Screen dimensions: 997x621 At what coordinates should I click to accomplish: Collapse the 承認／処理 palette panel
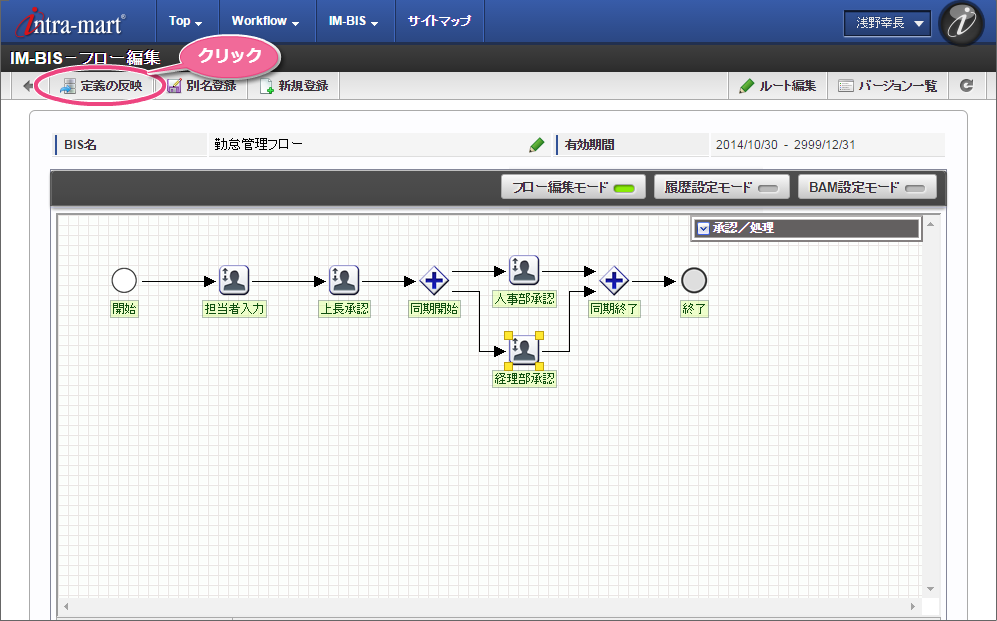tap(703, 228)
